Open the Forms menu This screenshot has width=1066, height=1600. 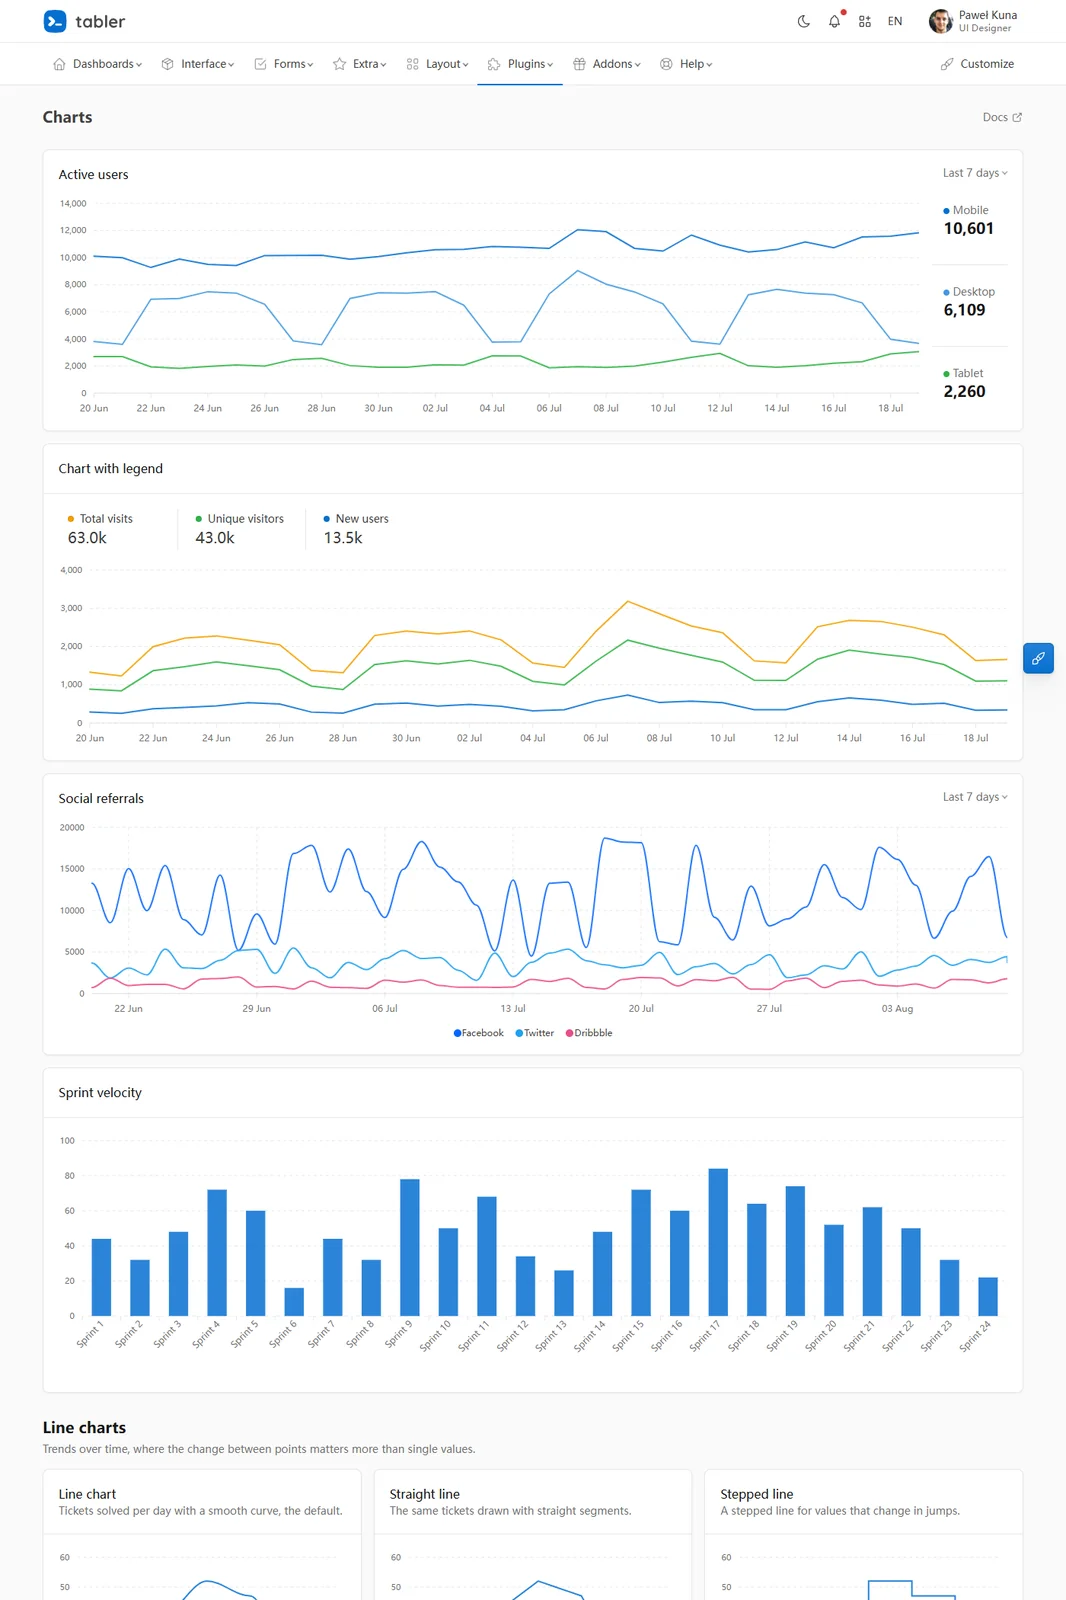point(284,64)
